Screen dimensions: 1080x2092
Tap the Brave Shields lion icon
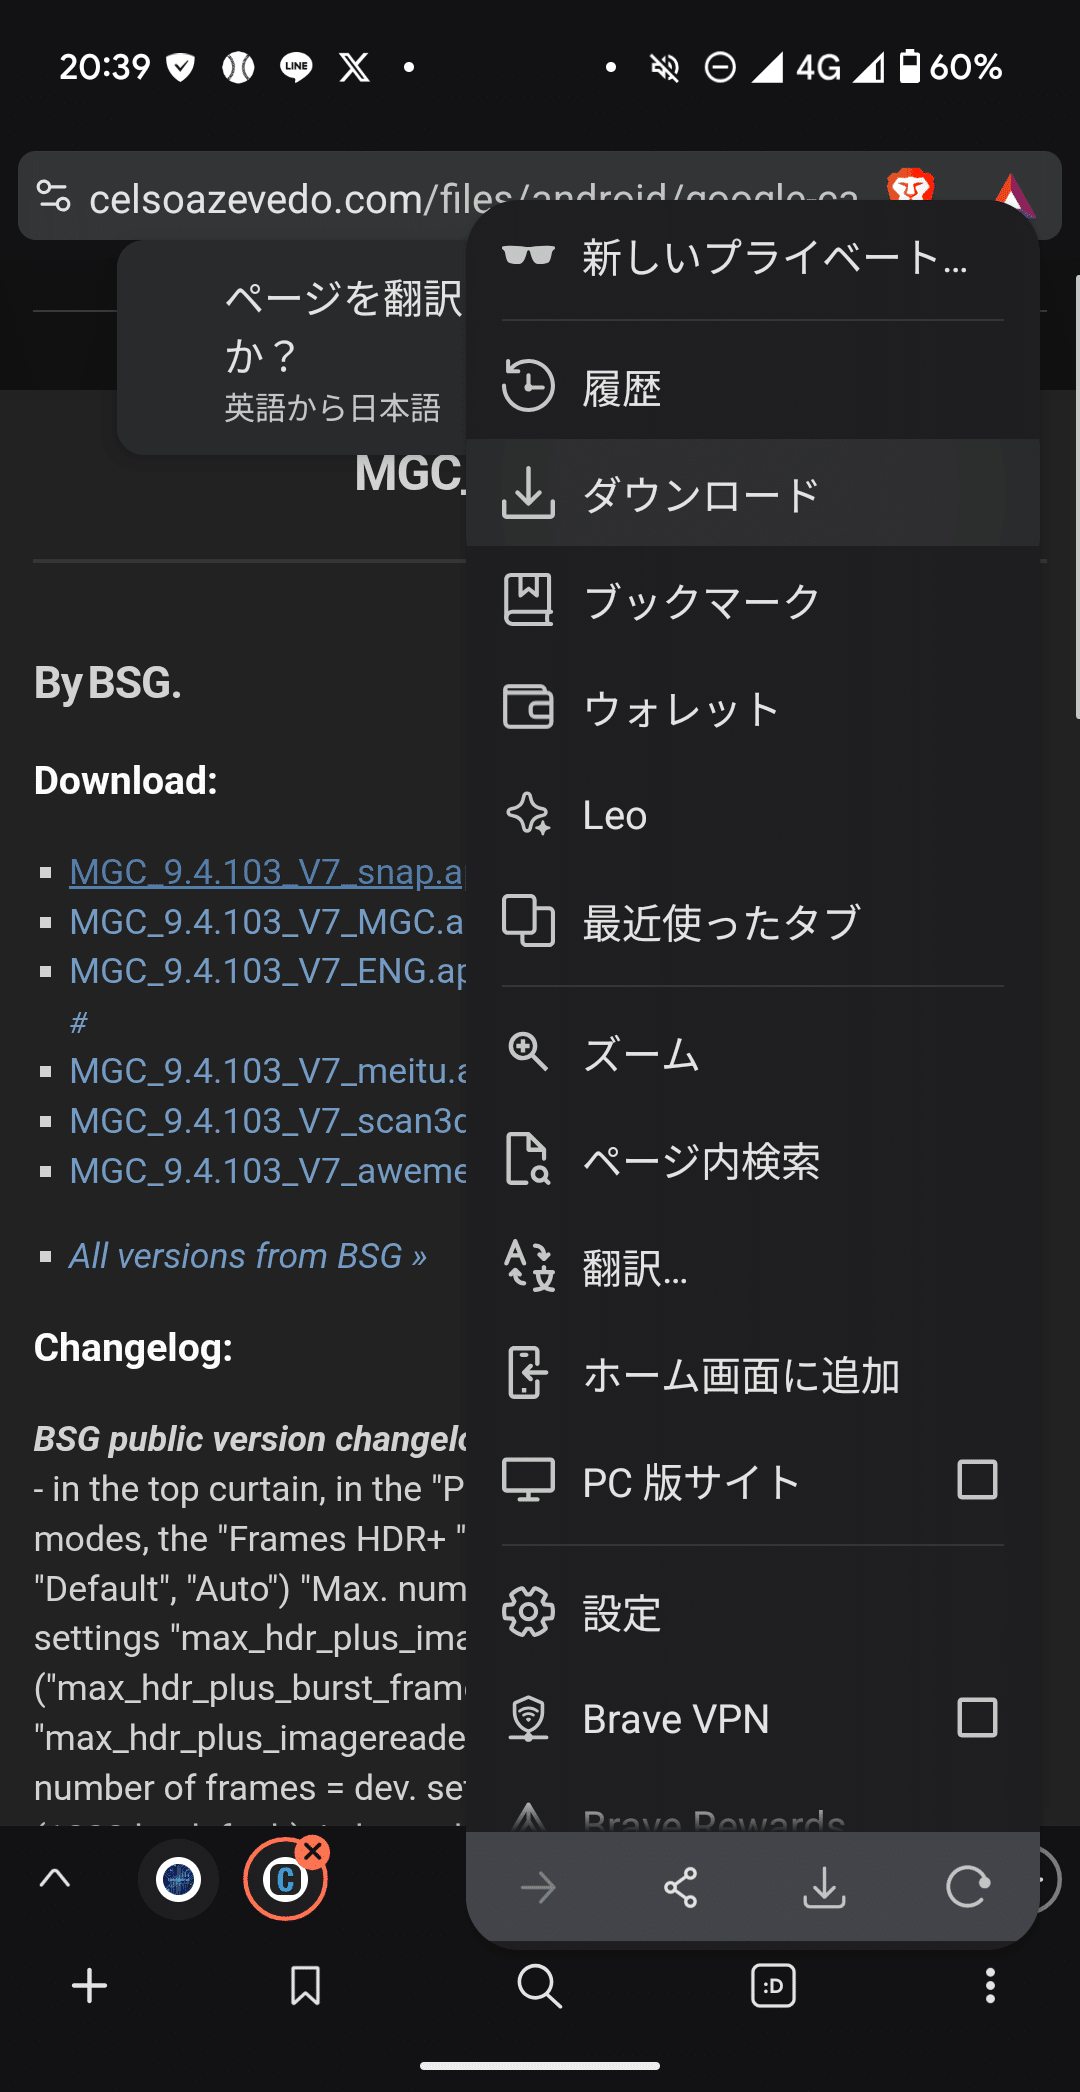(910, 186)
